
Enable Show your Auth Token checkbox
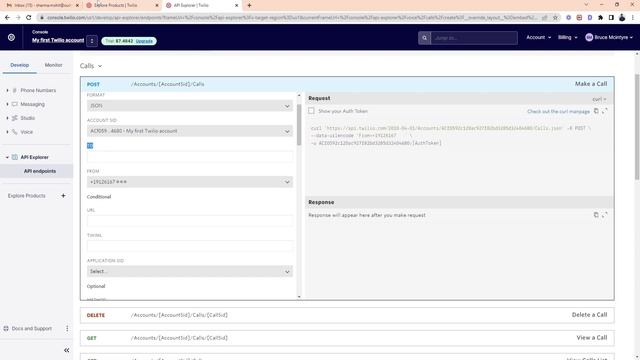[x=311, y=111]
